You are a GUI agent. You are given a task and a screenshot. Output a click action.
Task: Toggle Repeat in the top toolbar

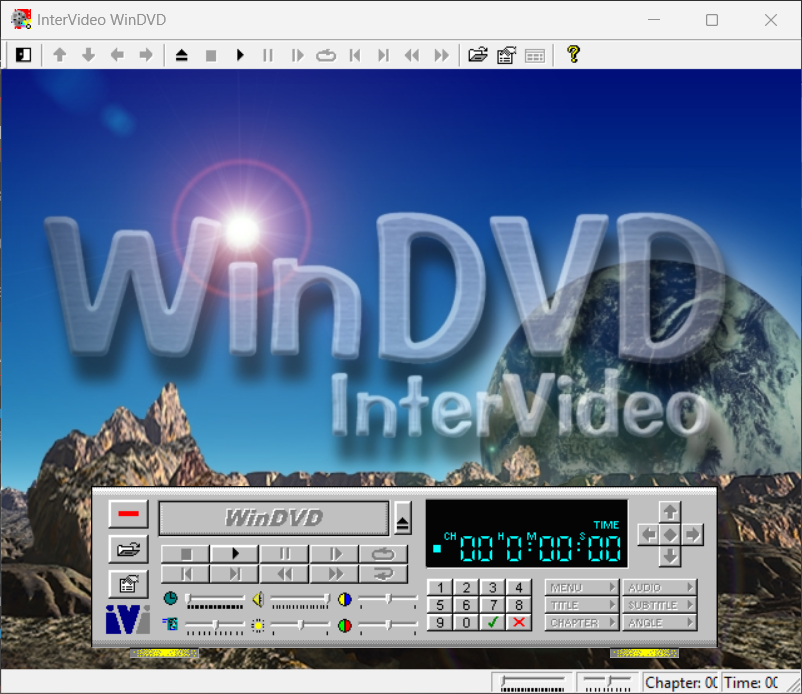pyautogui.click(x=326, y=55)
